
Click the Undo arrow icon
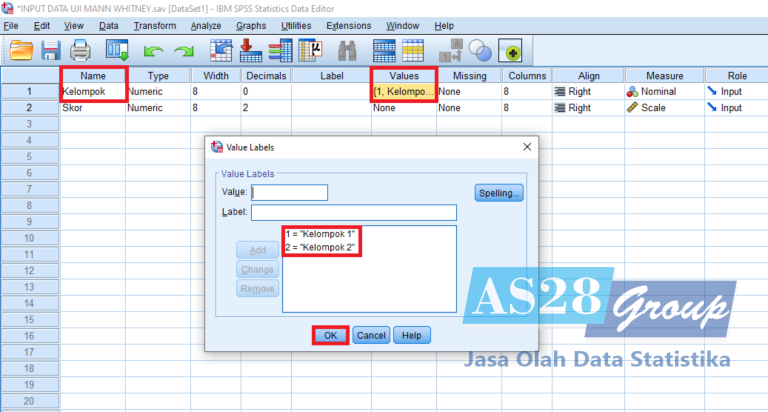pos(153,50)
